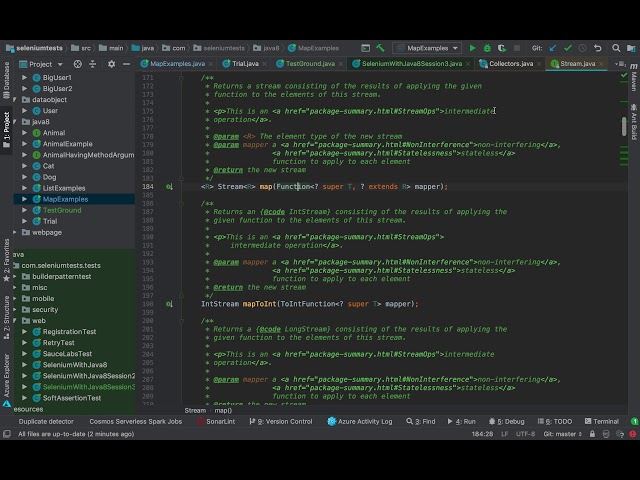Open Git master branch popup
640x480 pixels.
(x=562, y=434)
